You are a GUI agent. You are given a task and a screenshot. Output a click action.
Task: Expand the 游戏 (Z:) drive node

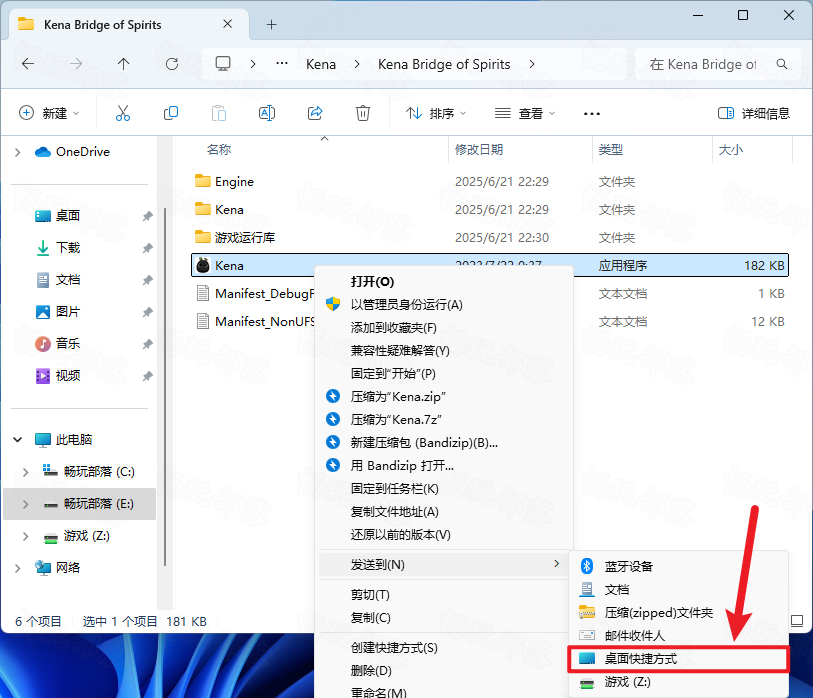pyautogui.click(x=25, y=536)
